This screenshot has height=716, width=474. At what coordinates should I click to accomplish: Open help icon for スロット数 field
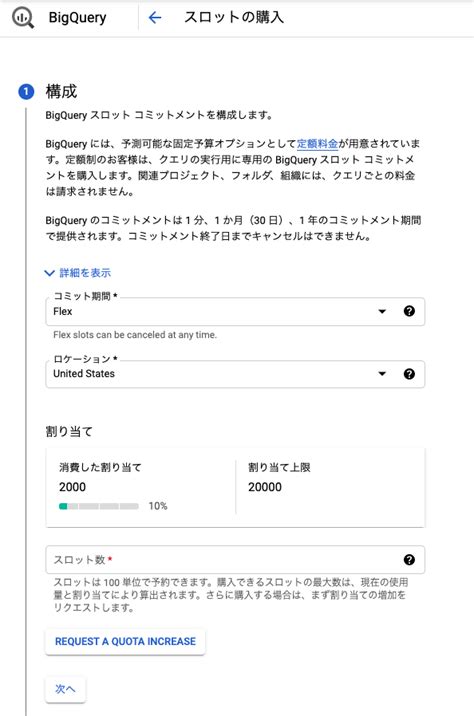click(x=409, y=559)
